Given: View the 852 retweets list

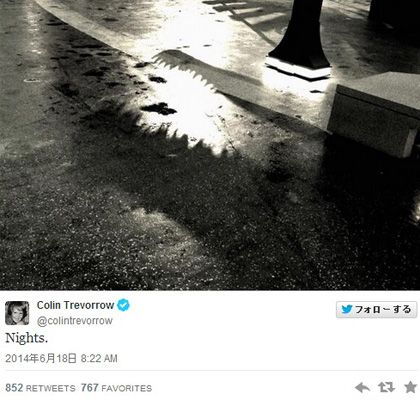Looking at the screenshot, I should coord(40,388).
